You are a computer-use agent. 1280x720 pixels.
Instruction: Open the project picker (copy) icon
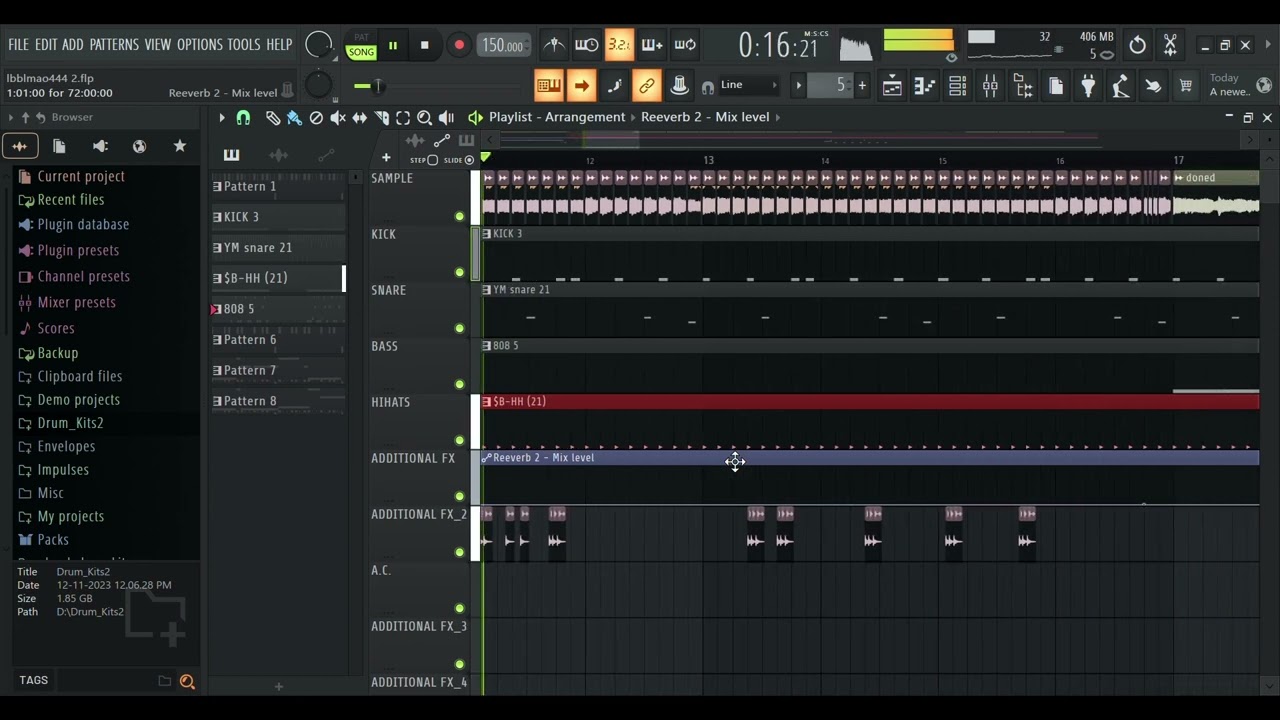[1056, 86]
